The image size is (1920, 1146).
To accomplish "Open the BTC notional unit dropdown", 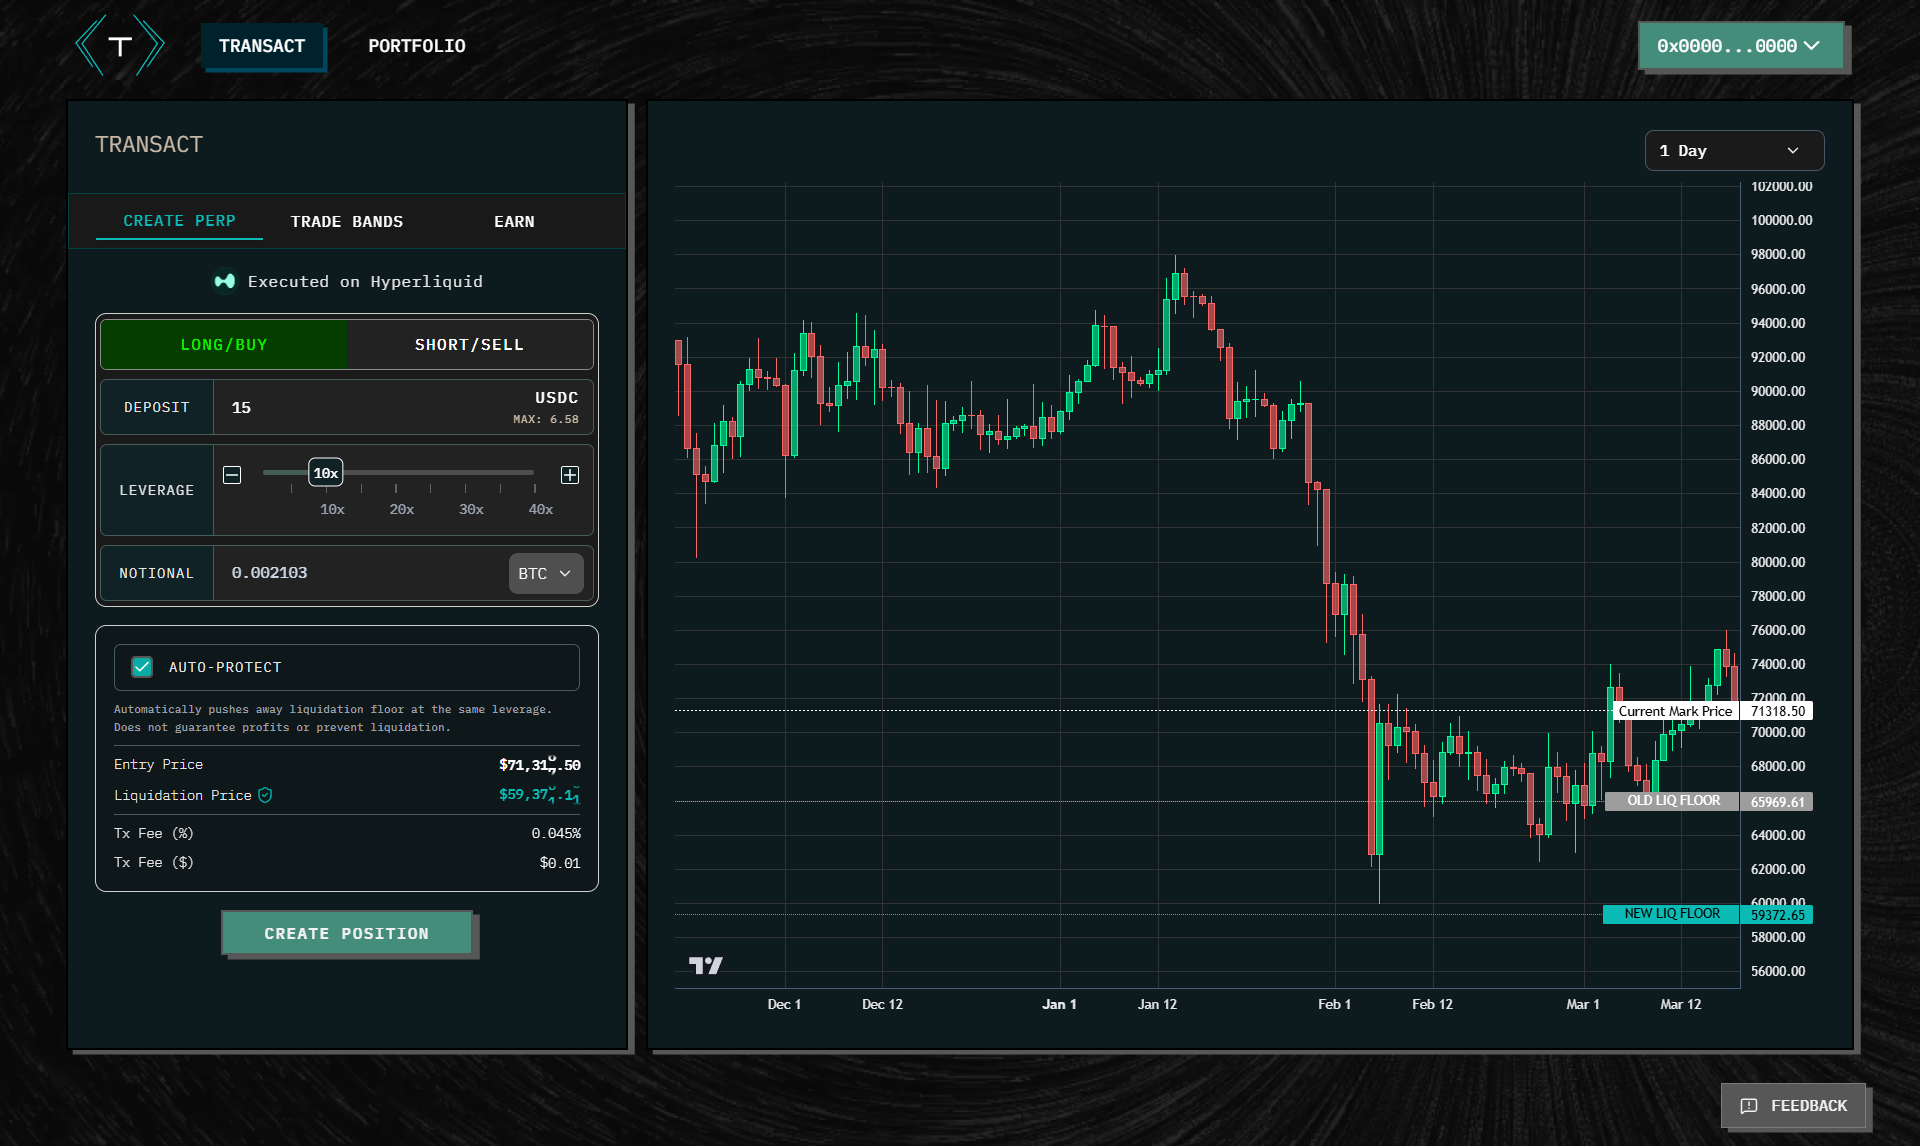I will click(545, 574).
